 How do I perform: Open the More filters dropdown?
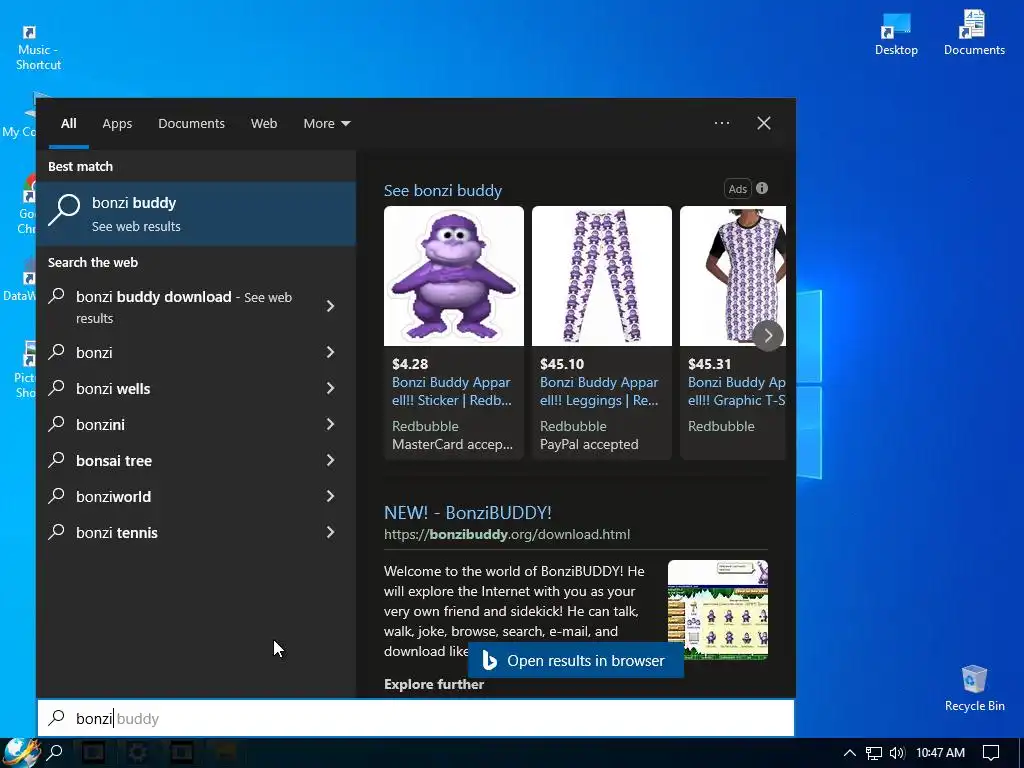(327, 123)
